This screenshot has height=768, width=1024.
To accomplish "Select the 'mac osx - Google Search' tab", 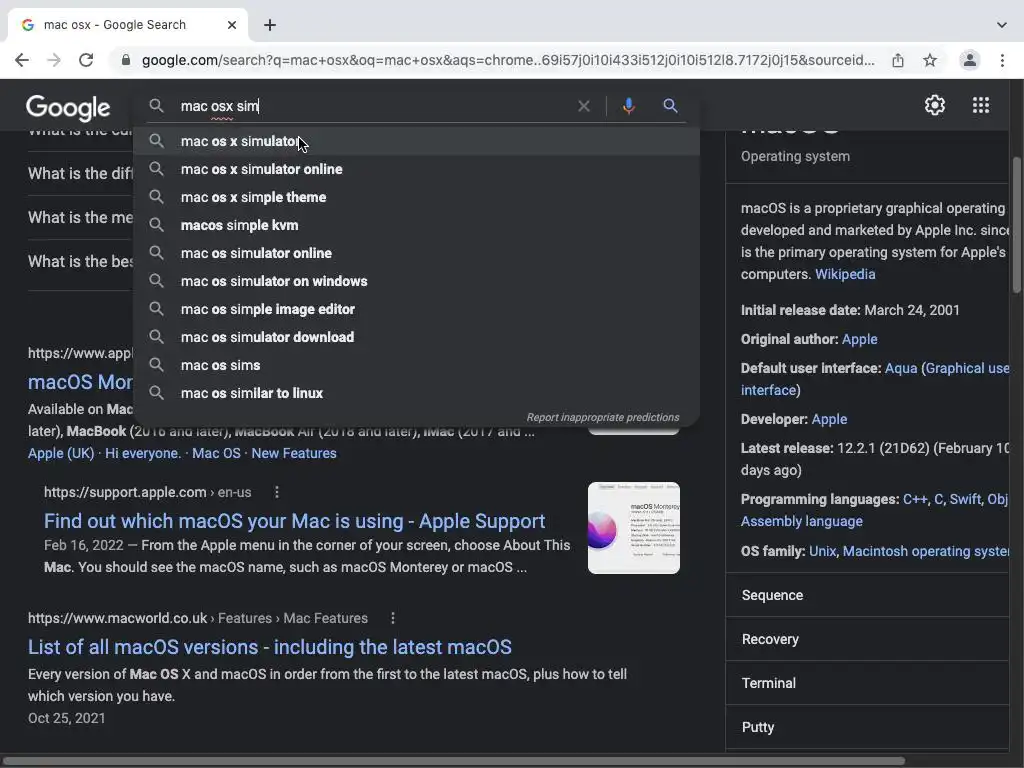I will point(127,25).
